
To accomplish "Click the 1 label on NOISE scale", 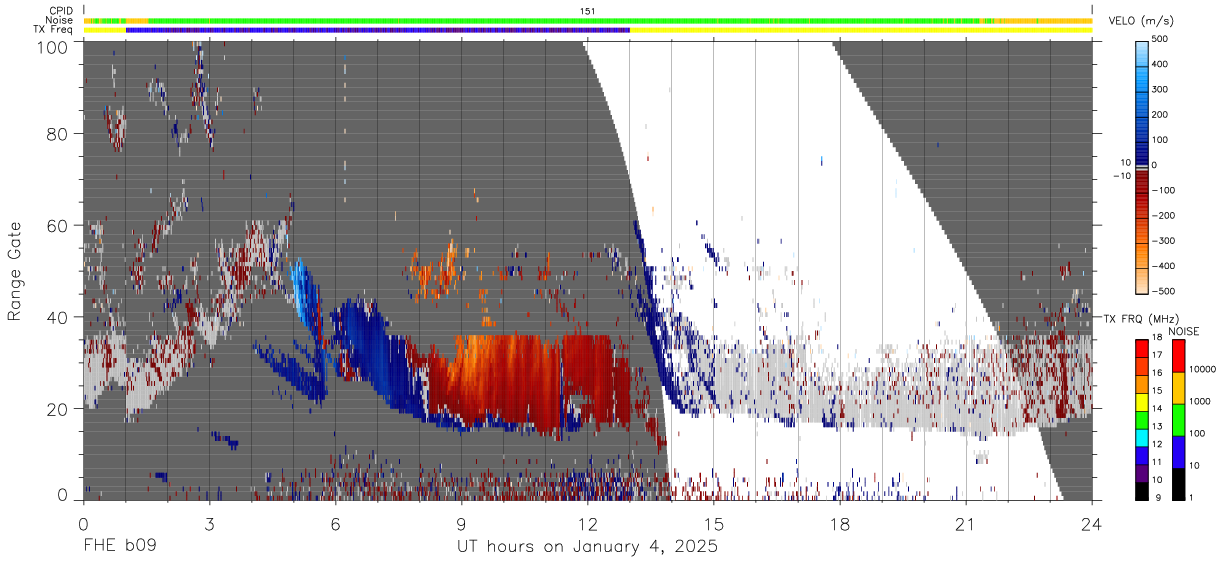I will point(1191,497).
